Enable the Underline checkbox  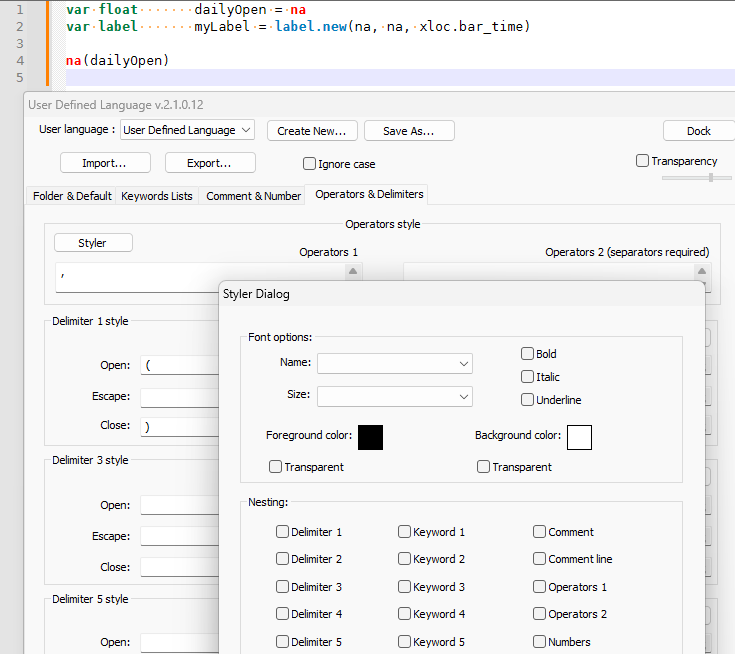pyautogui.click(x=527, y=399)
